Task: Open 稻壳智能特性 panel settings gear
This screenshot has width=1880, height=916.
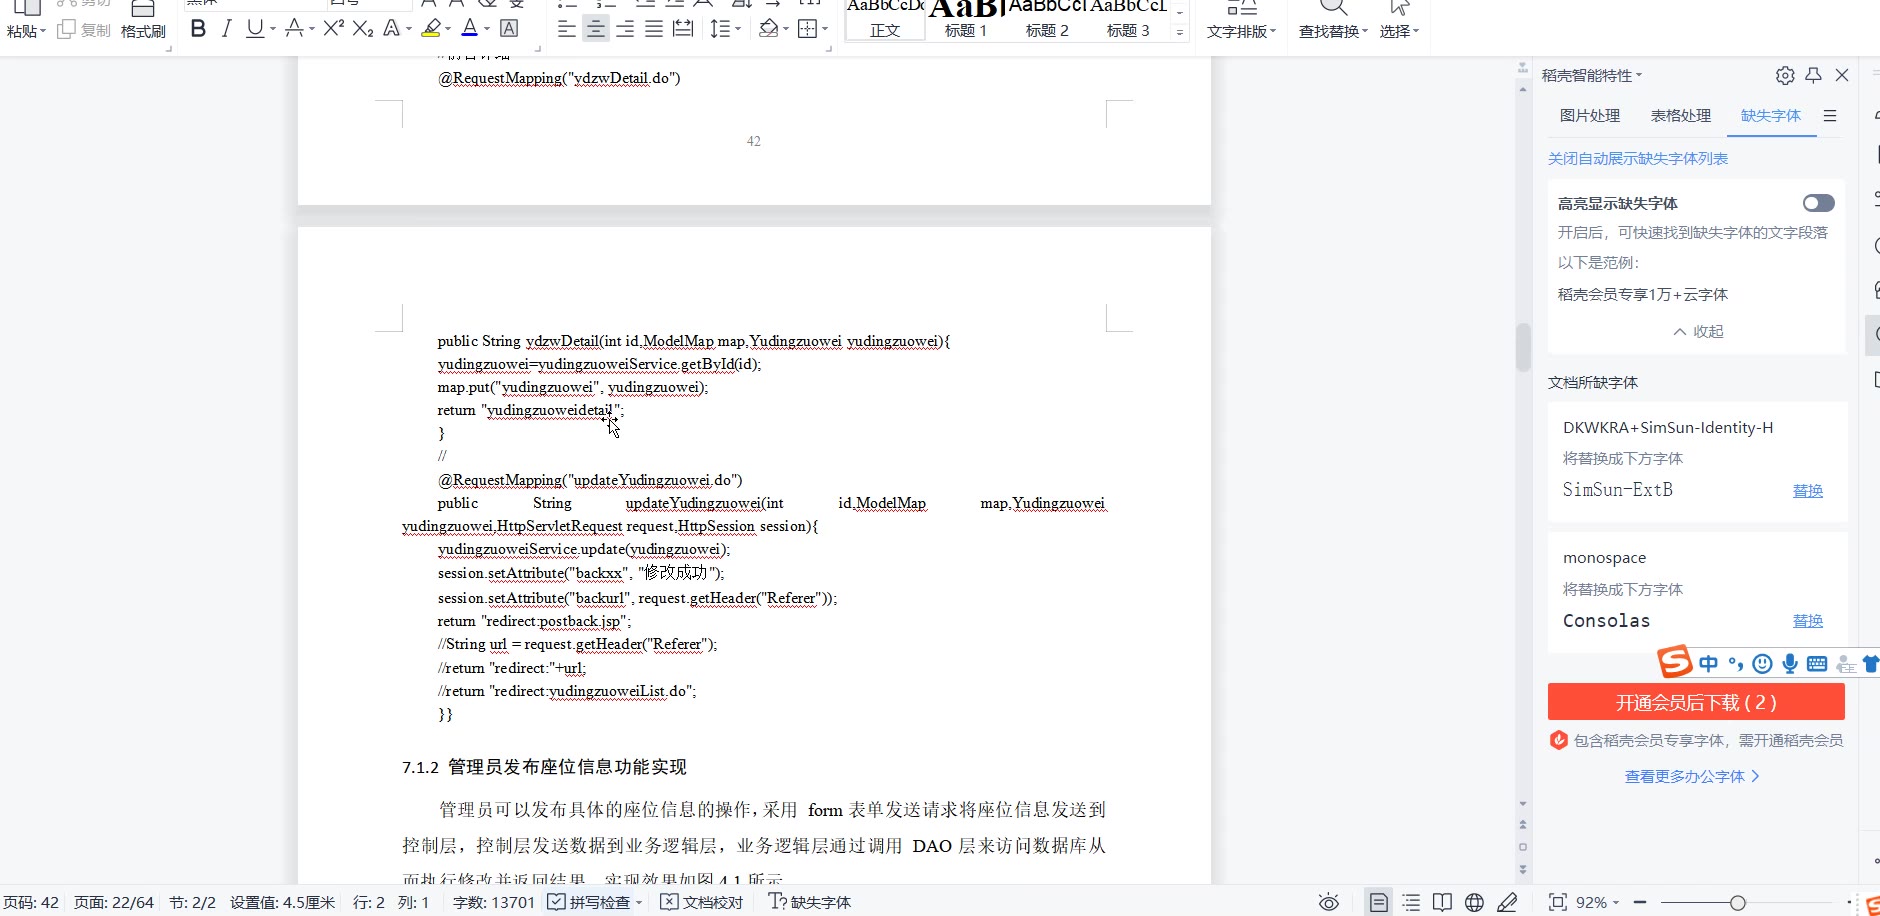Action: tap(1785, 75)
